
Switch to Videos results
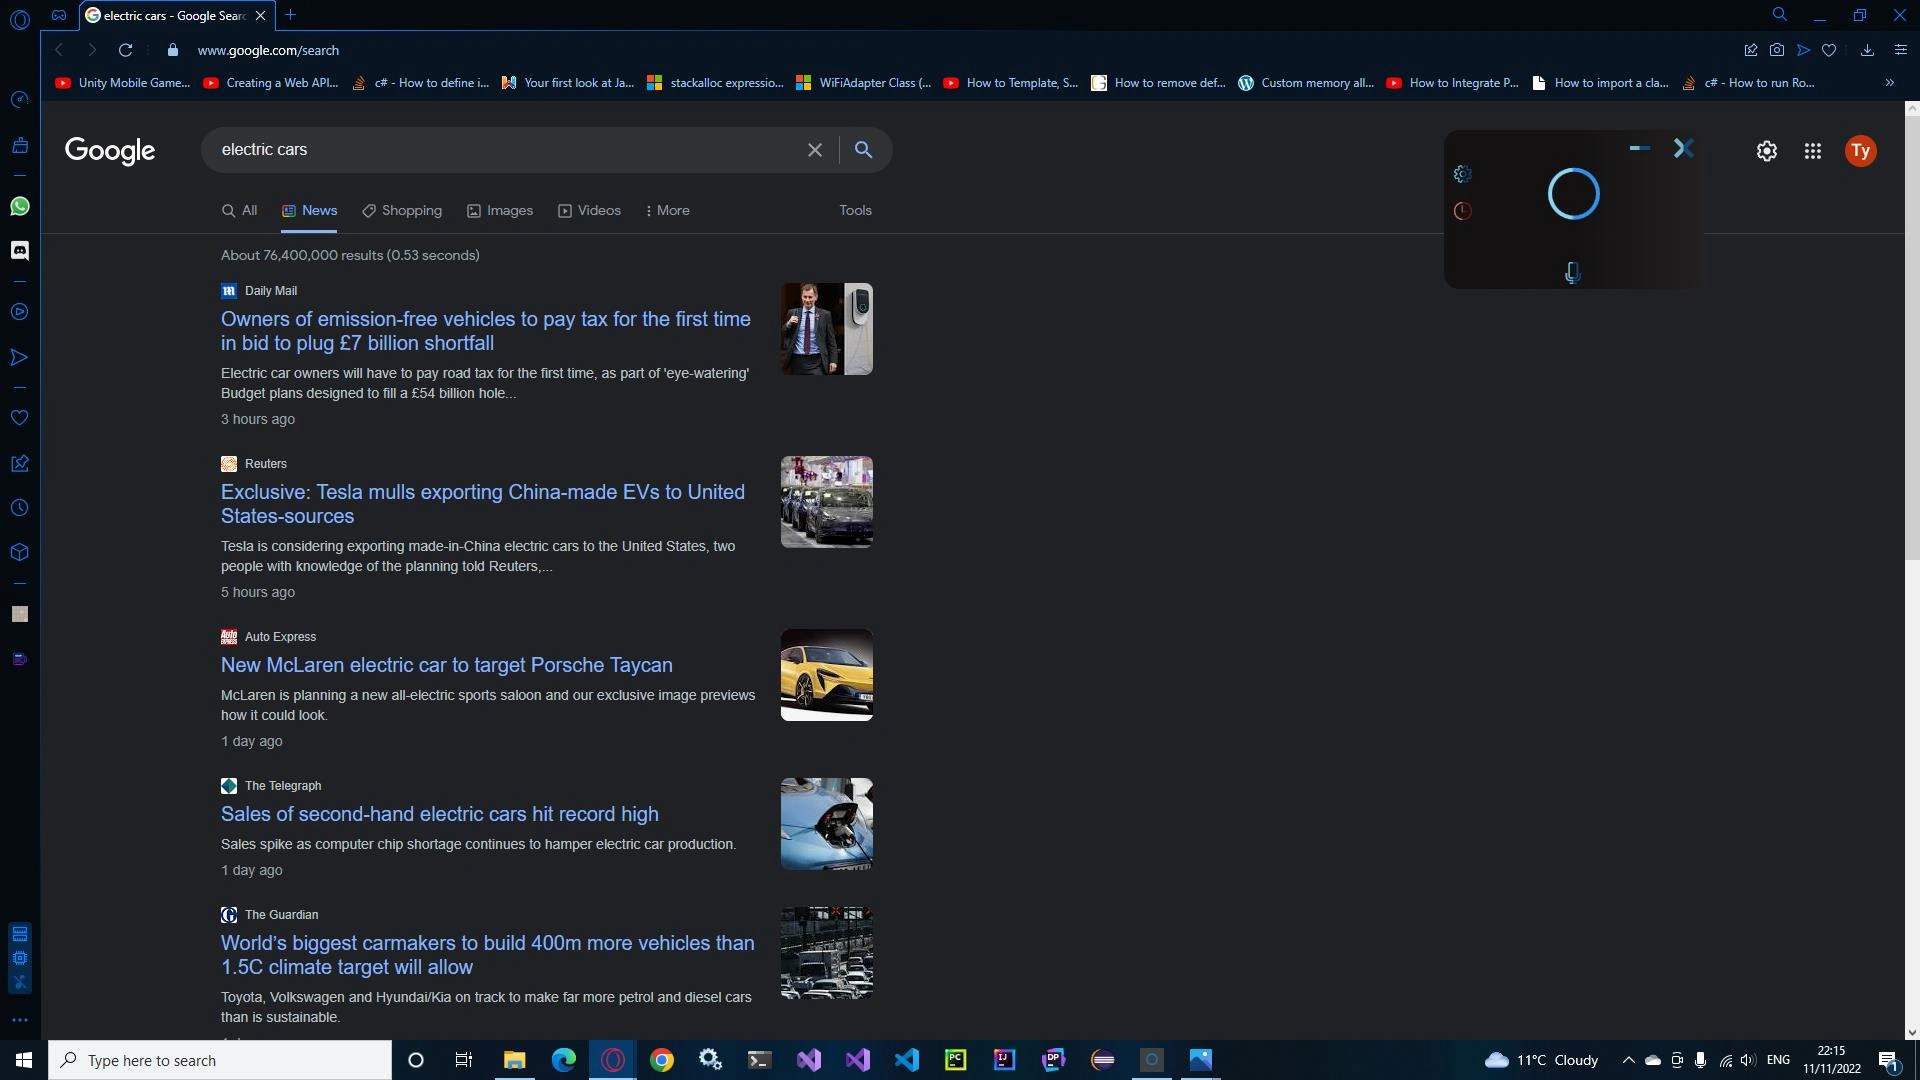point(590,210)
